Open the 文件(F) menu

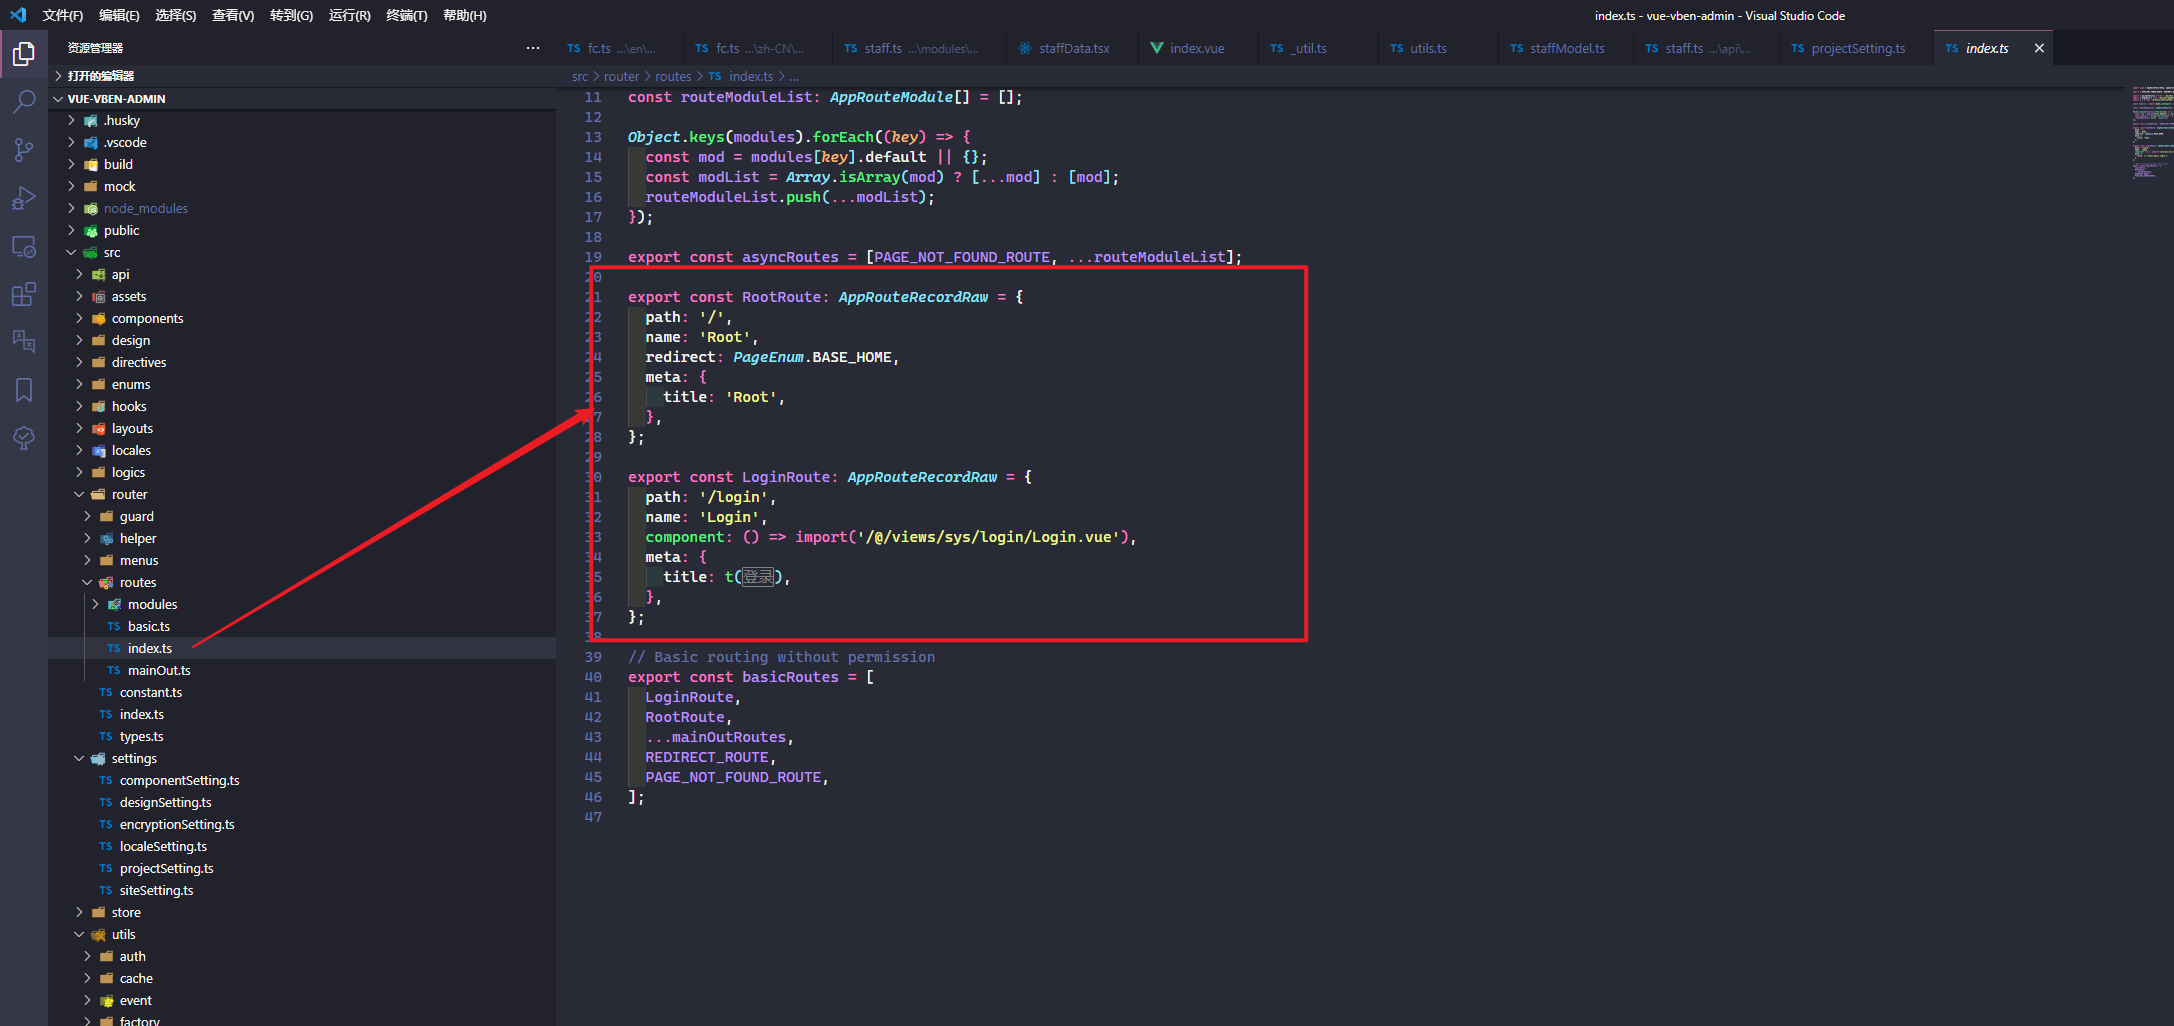62,15
